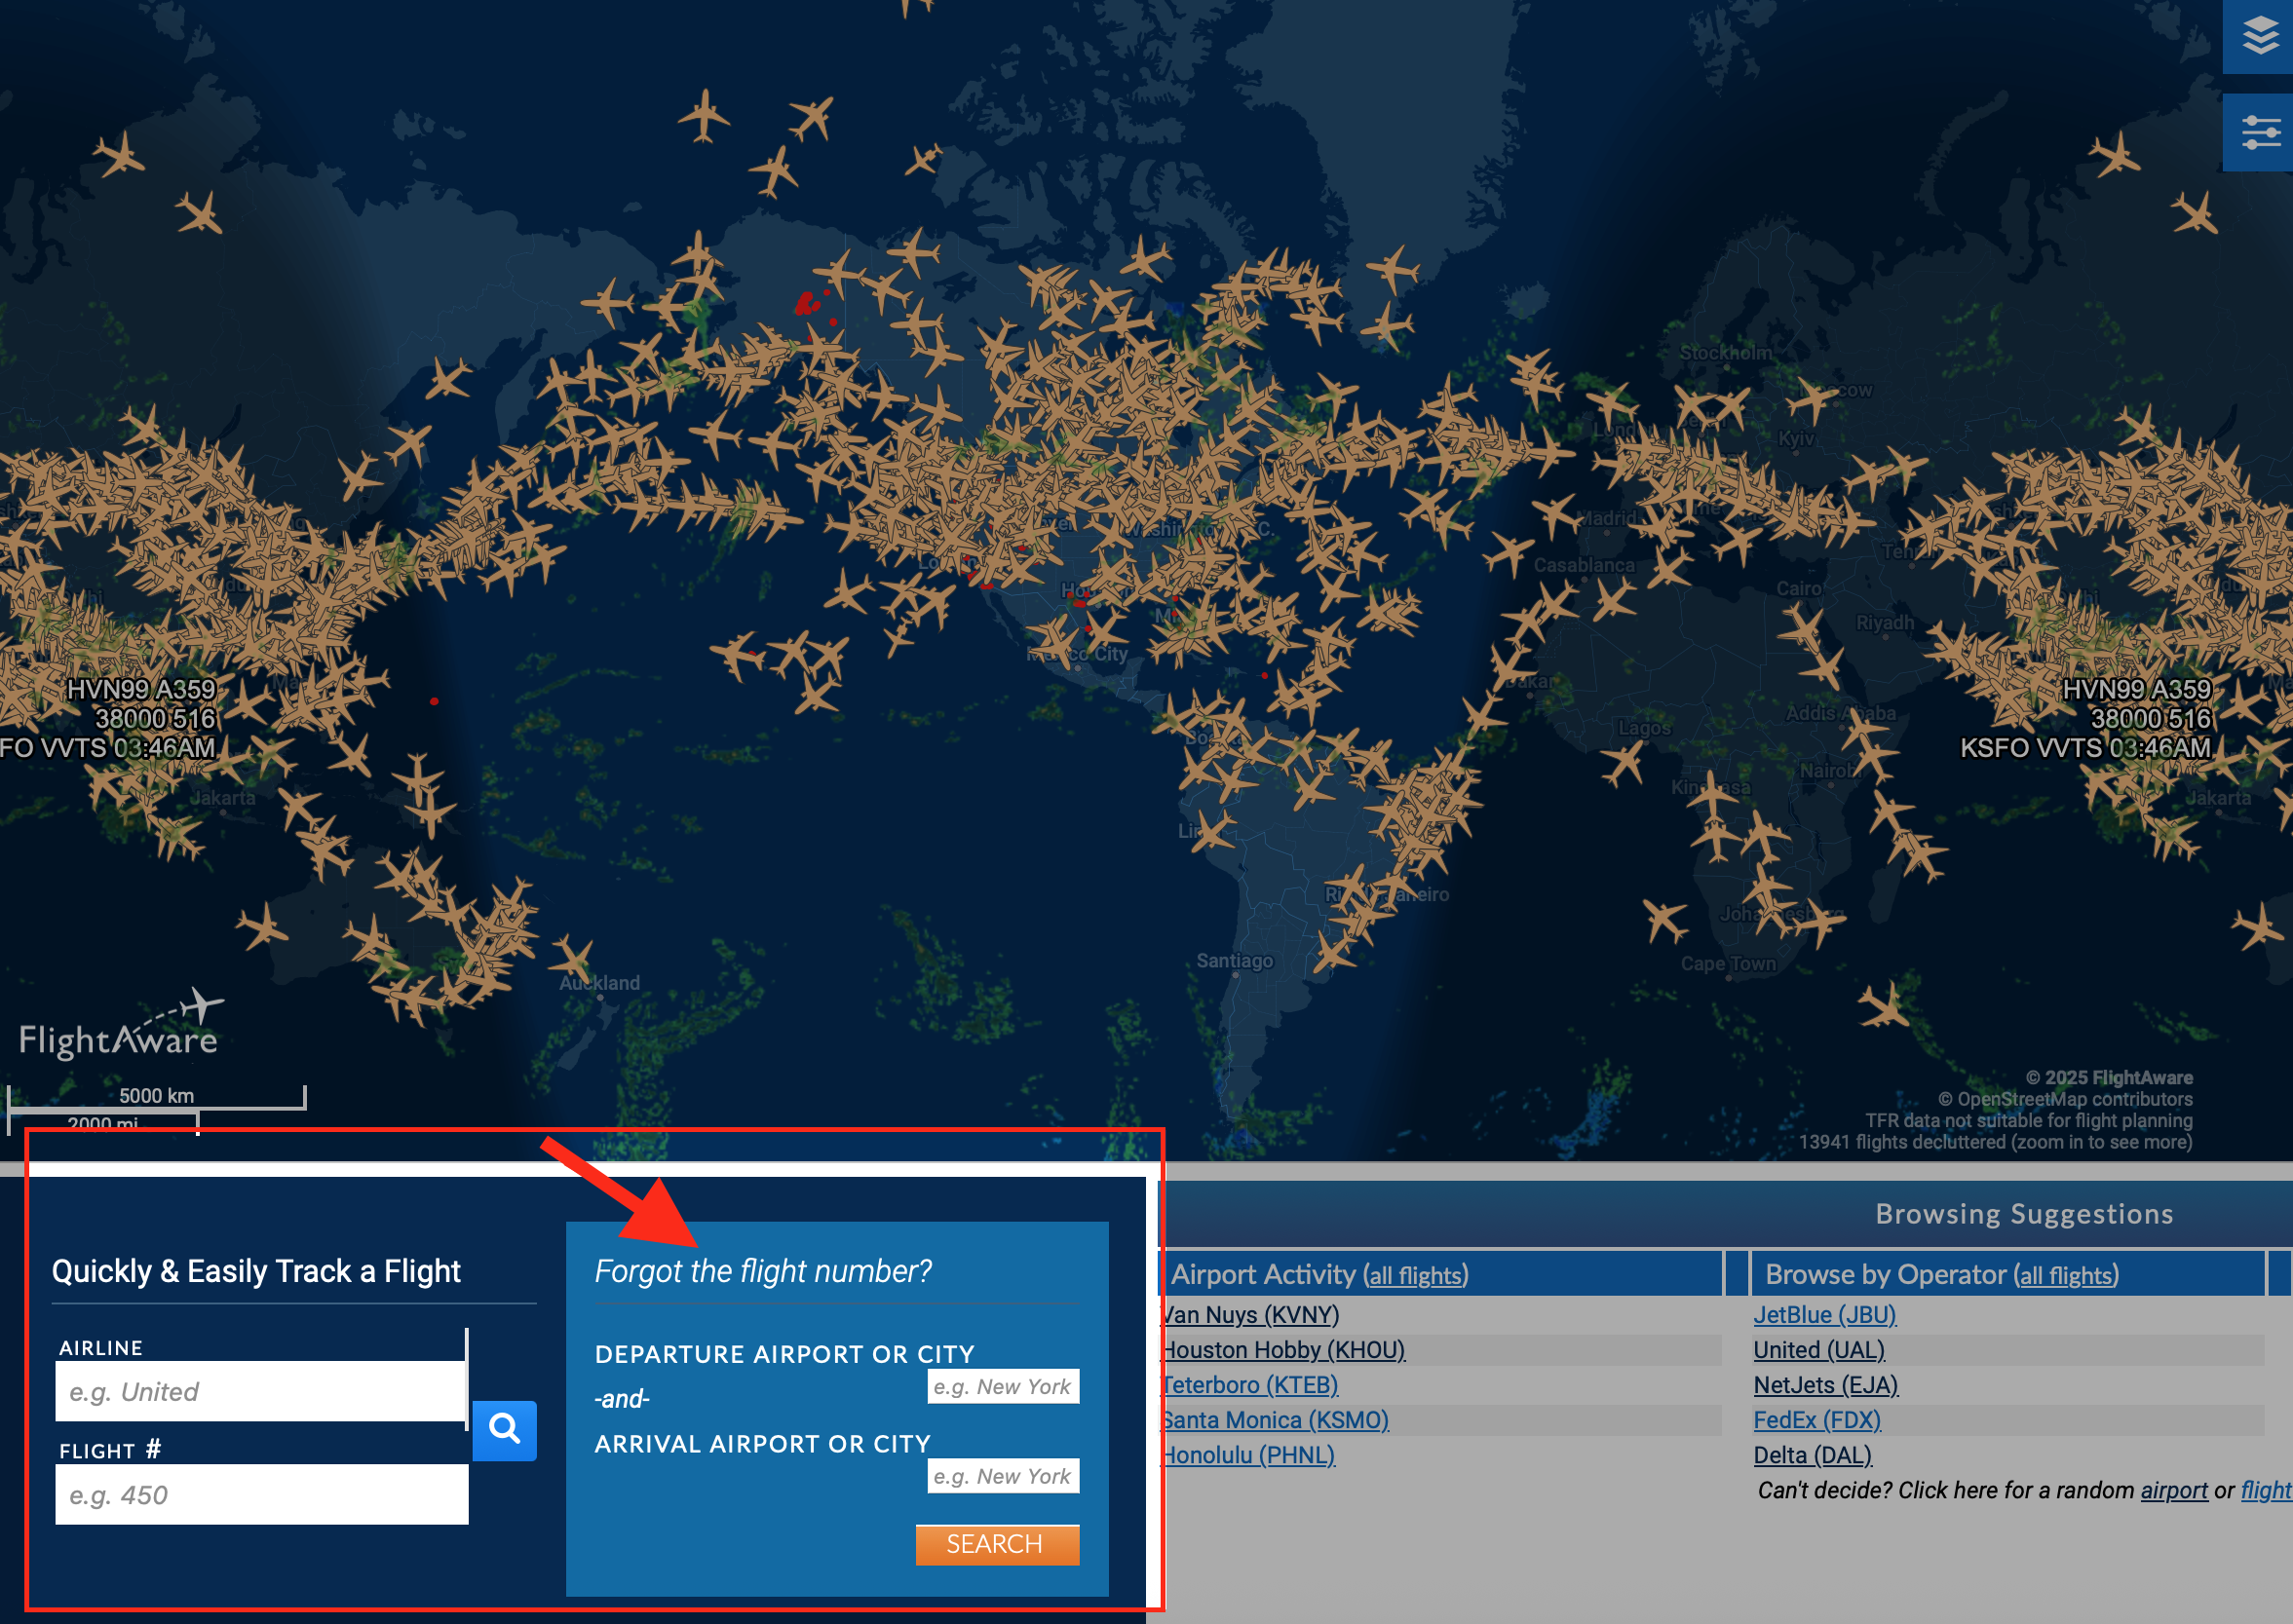Click the blue magnifying glass search icon
This screenshot has width=2293, height=1624.
click(505, 1430)
